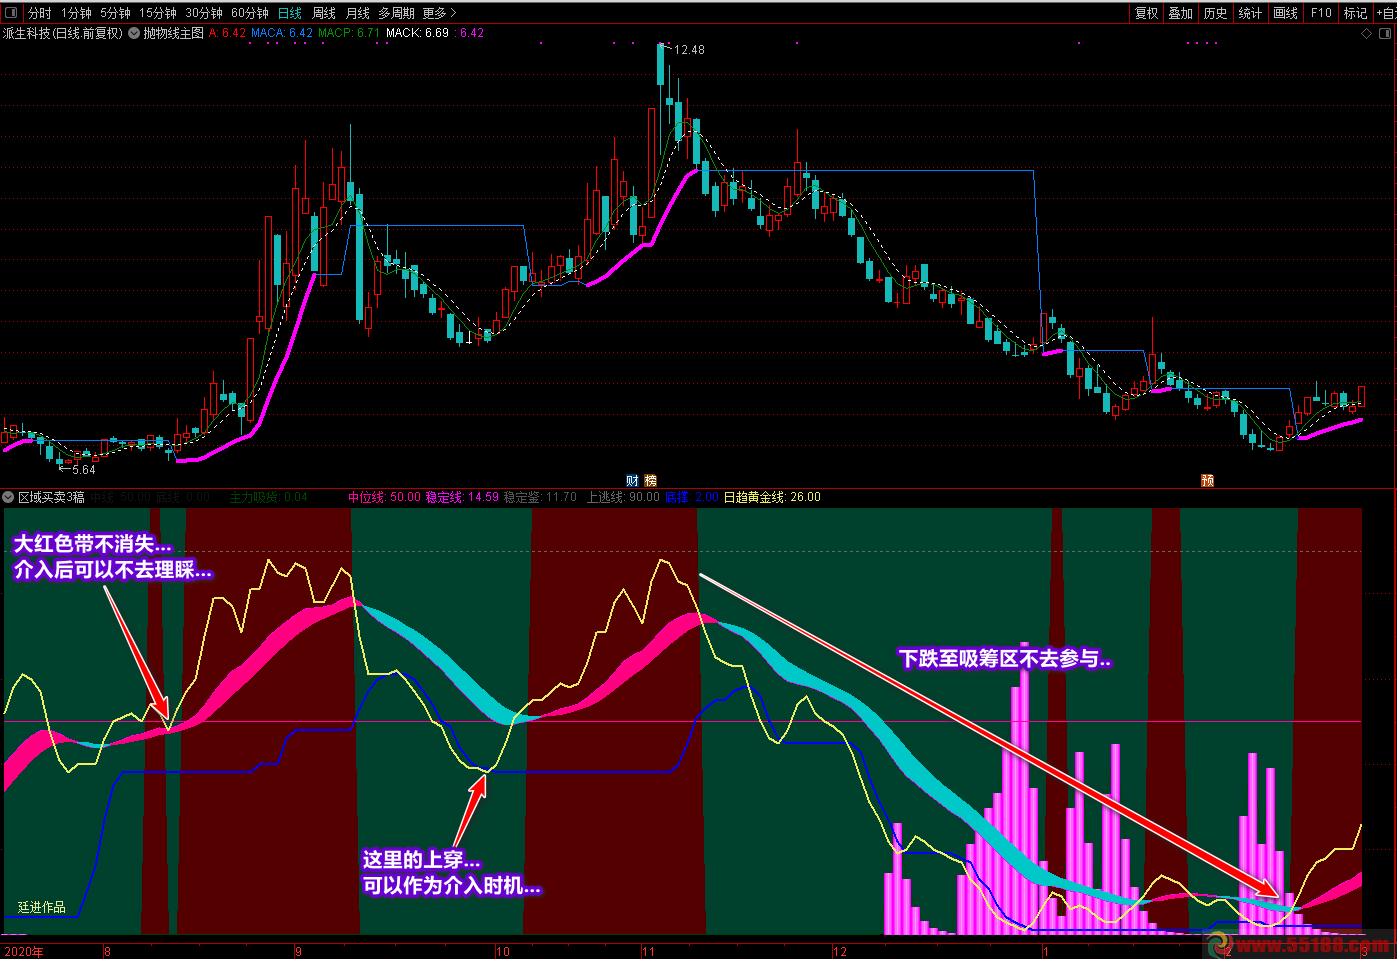The width and height of the screenshot is (1397, 959).
Task: Click the diamond marker icon at top right
Action: (x=1367, y=33)
